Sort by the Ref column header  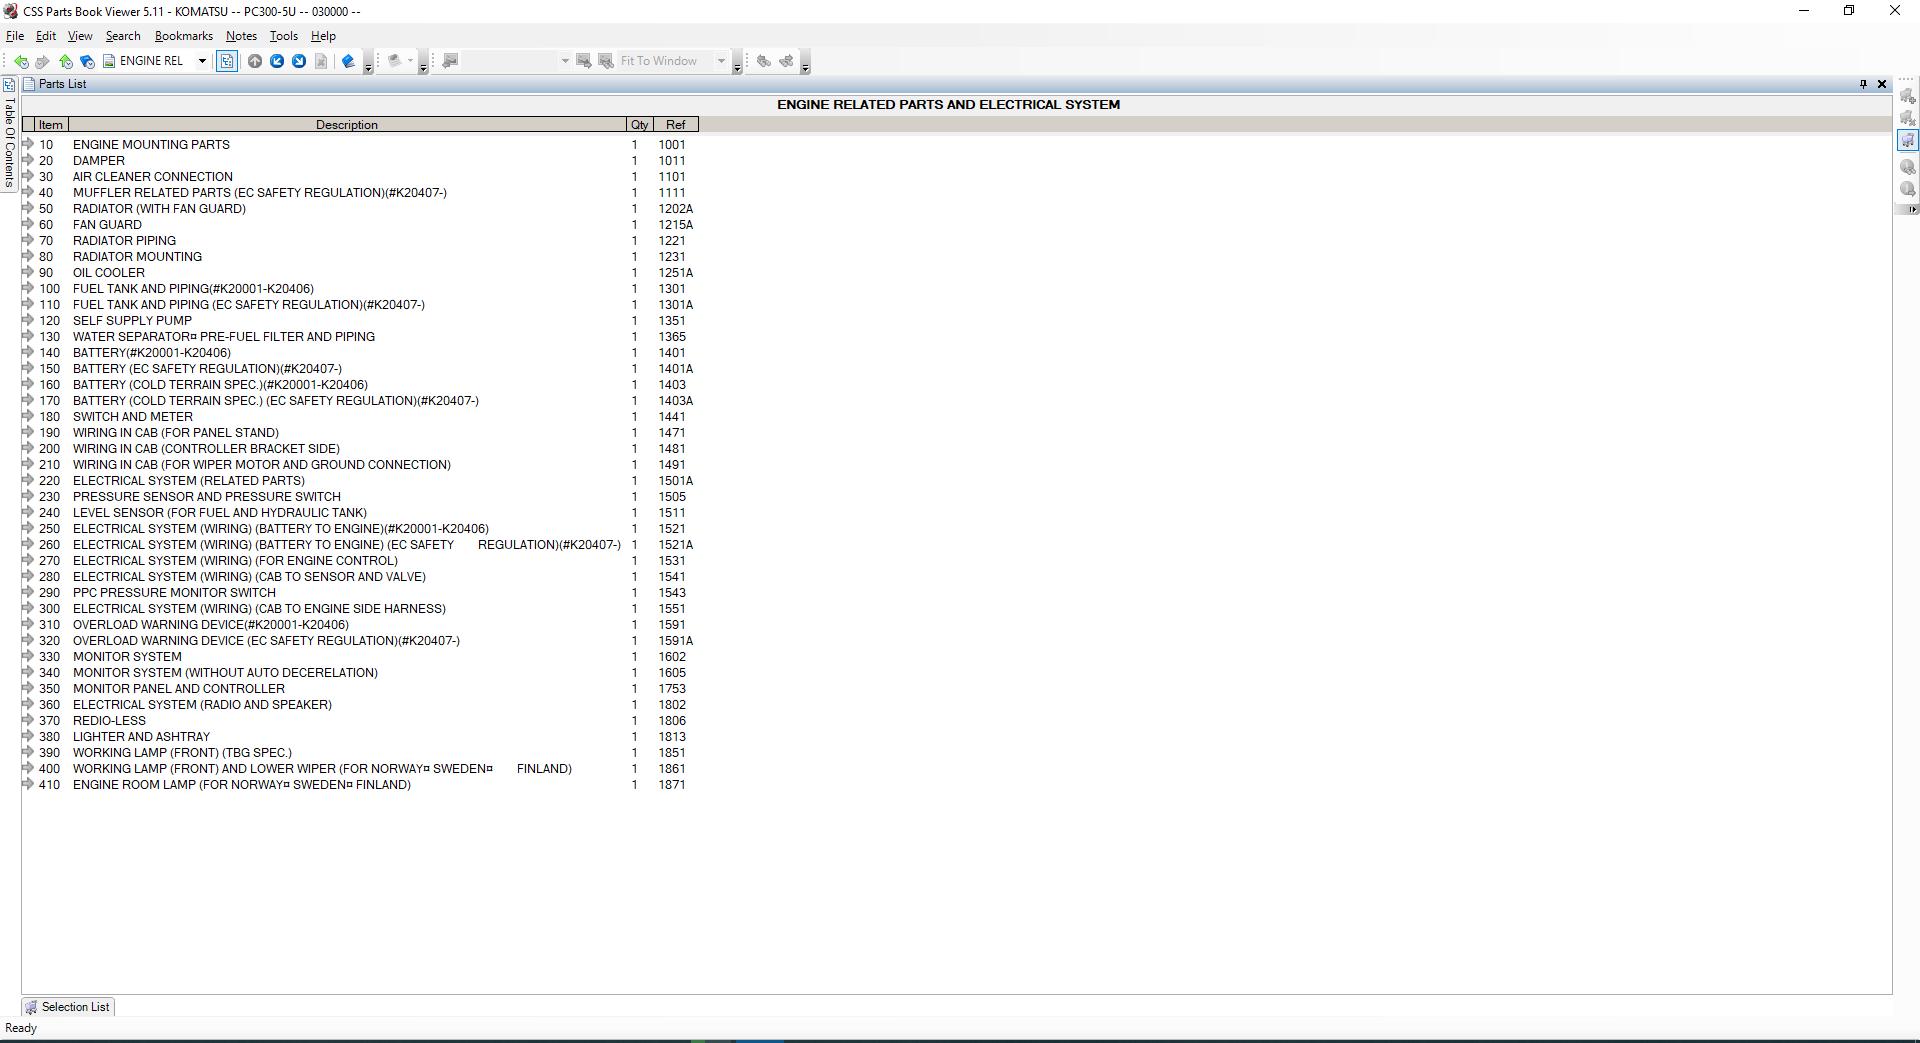(x=676, y=125)
